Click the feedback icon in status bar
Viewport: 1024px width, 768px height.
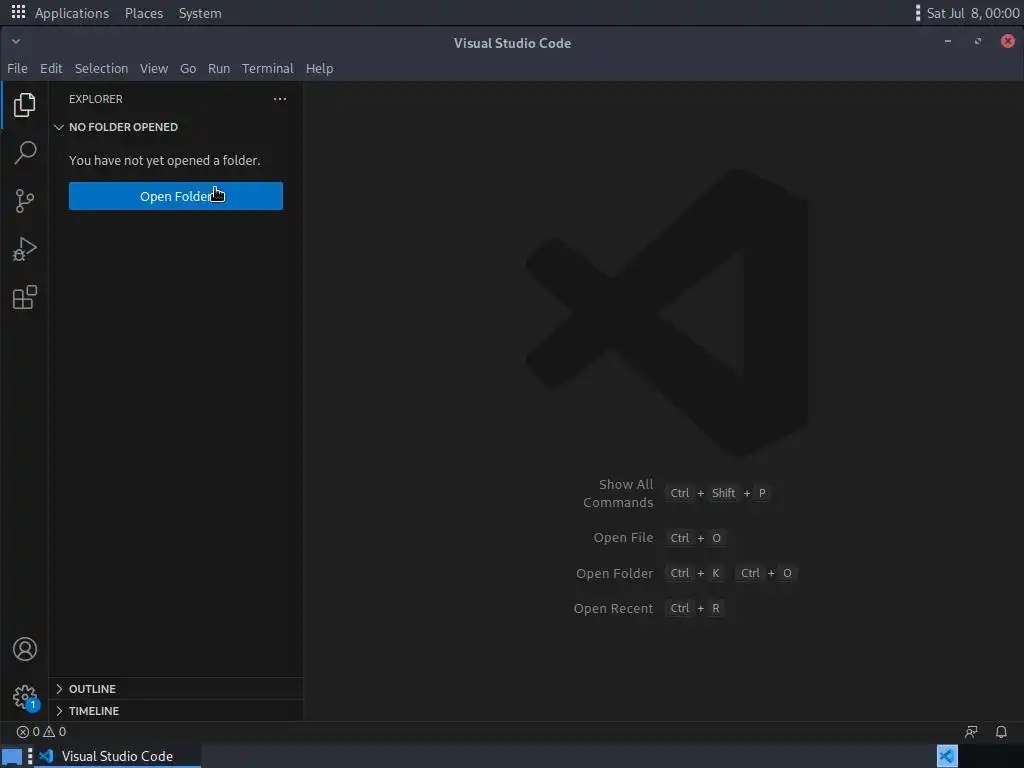(x=971, y=731)
